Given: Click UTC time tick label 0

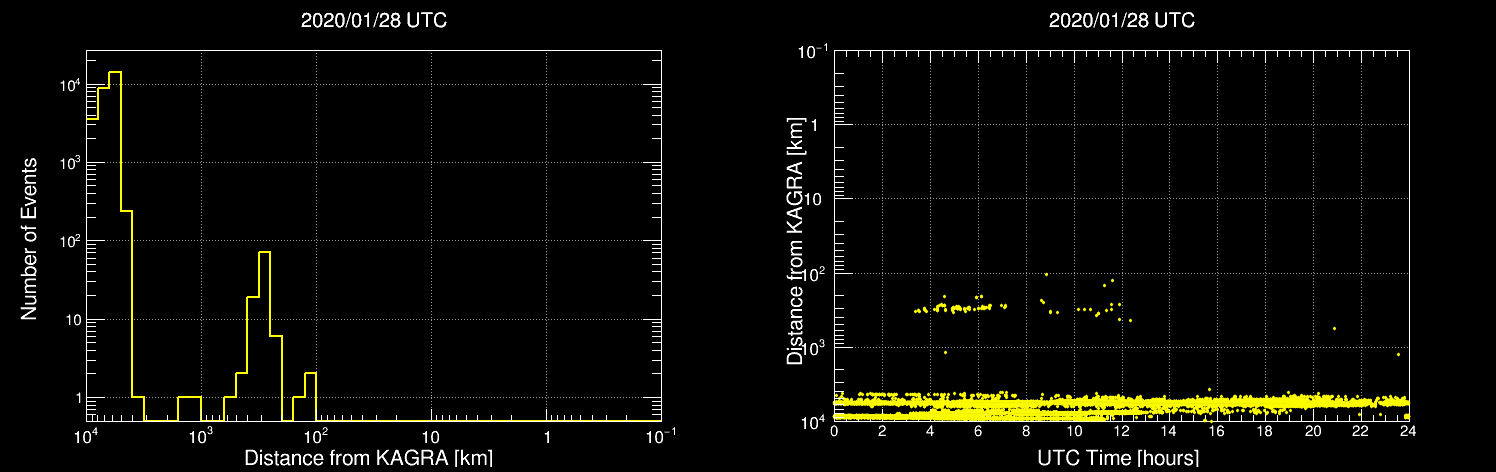Looking at the screenshot, I should pyautogui.click(x=834, y=432).
